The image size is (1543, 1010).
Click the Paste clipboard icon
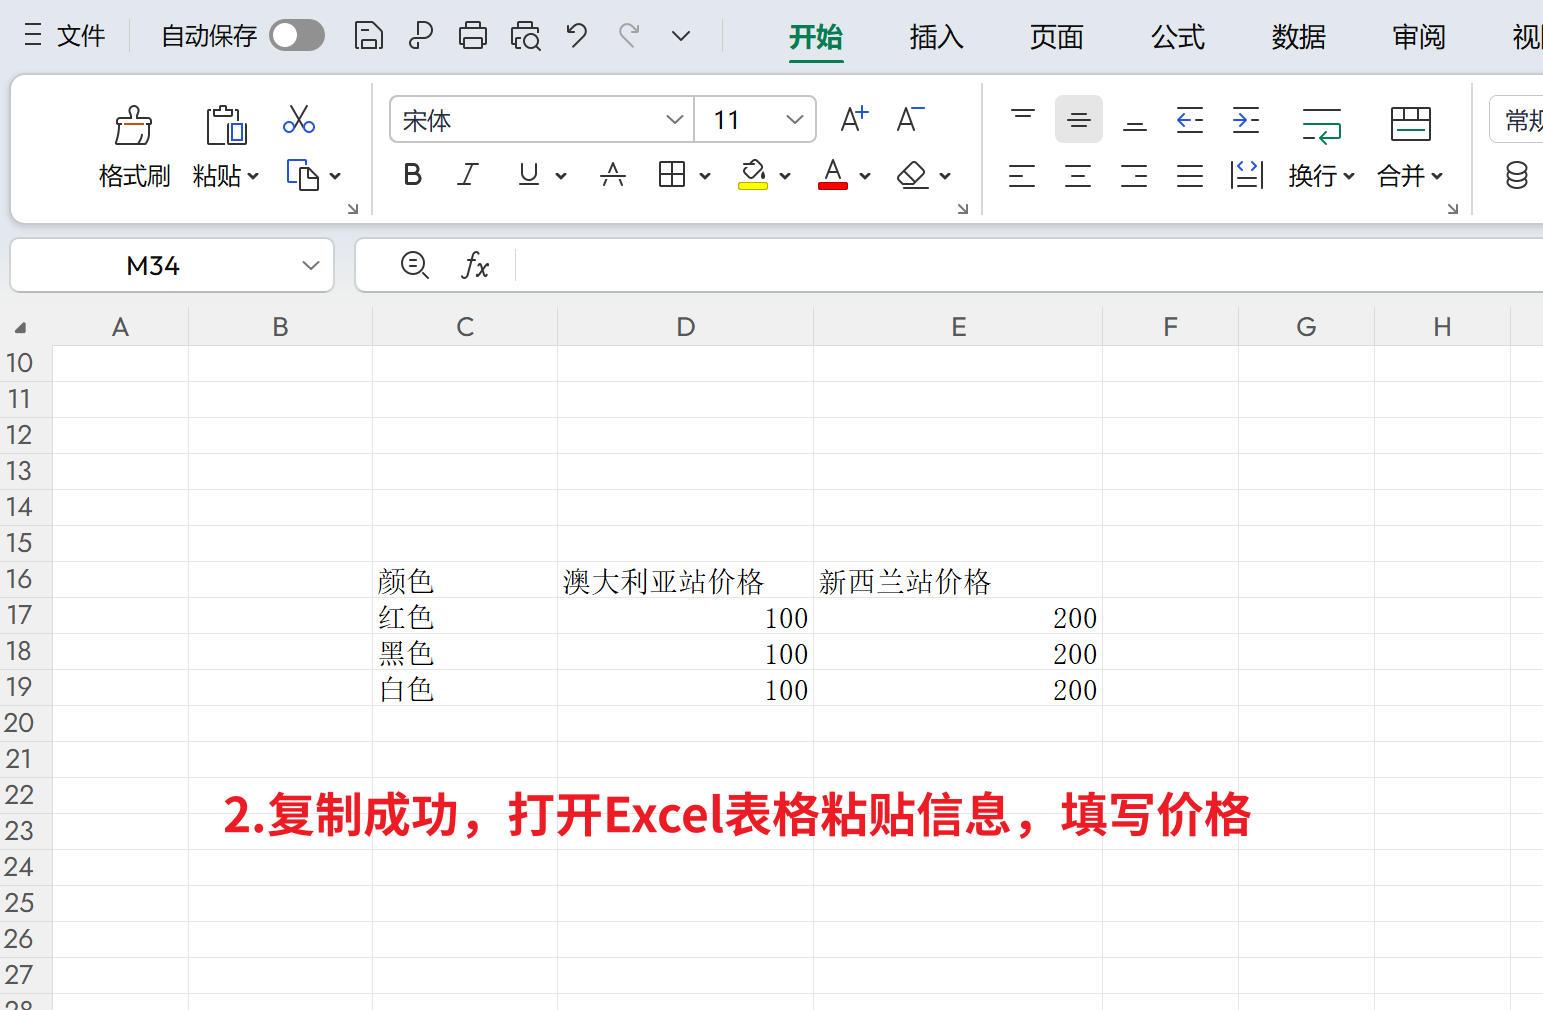pyautogui.click(x=226, y=125)
